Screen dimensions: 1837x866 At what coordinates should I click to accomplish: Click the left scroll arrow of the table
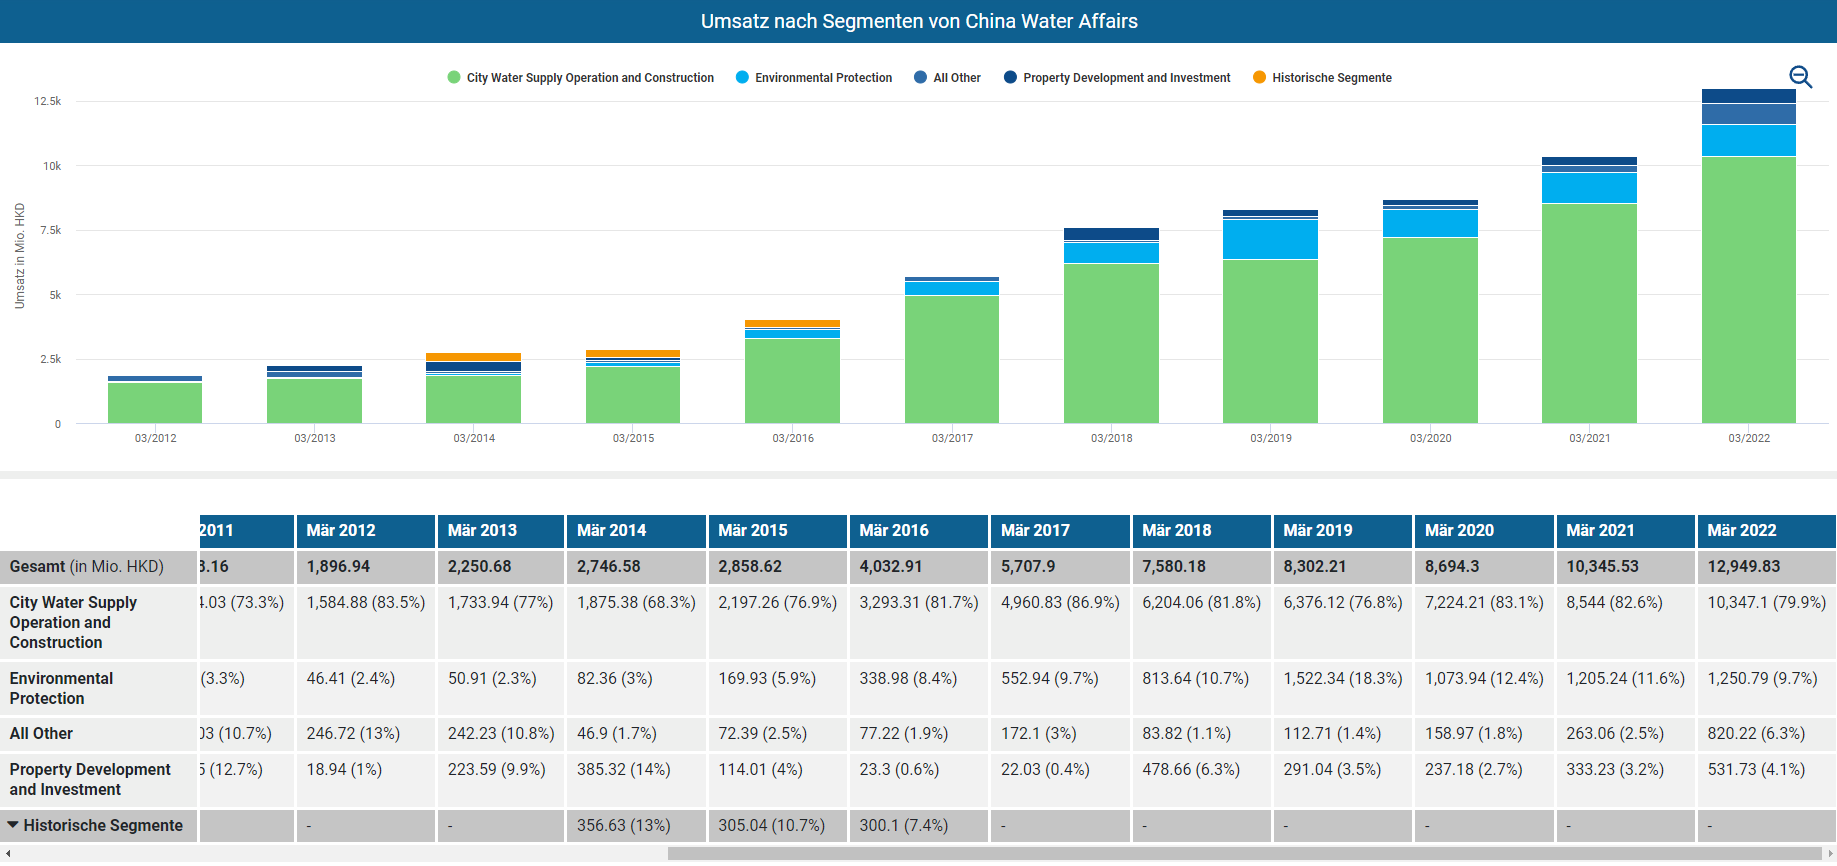pyautogui.click(x=8, y=853)
